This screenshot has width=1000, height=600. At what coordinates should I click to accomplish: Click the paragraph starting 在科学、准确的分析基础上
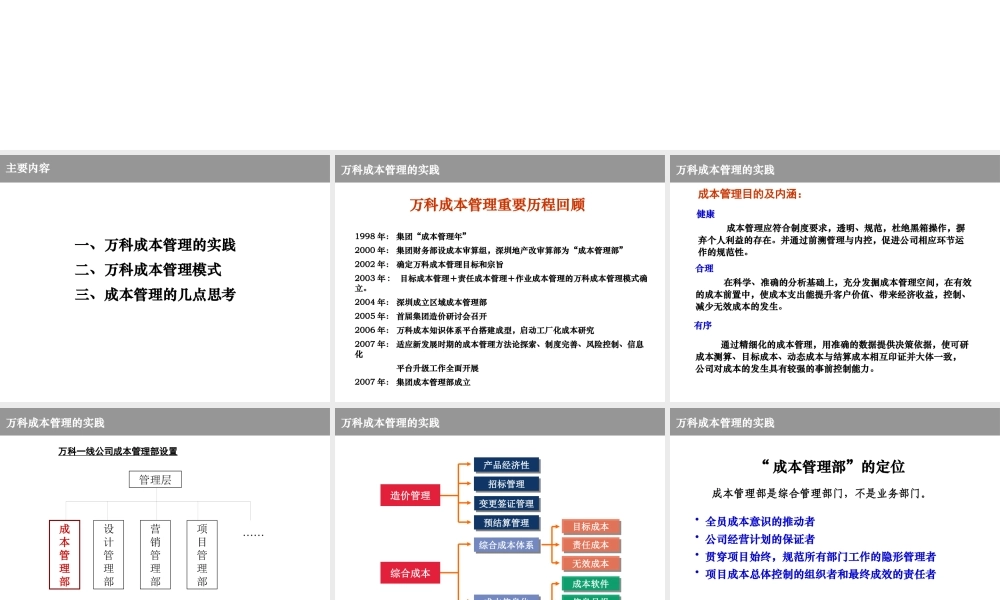834,294
